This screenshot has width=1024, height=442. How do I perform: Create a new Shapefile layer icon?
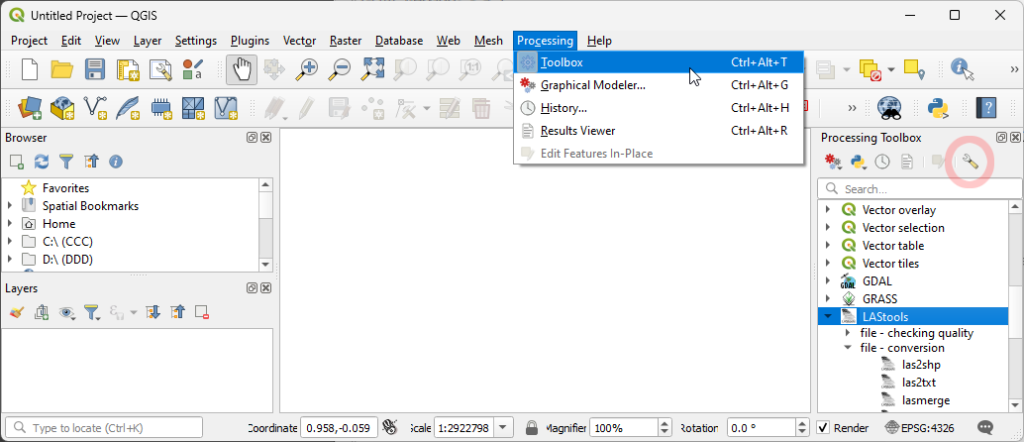tap(95, 108)
